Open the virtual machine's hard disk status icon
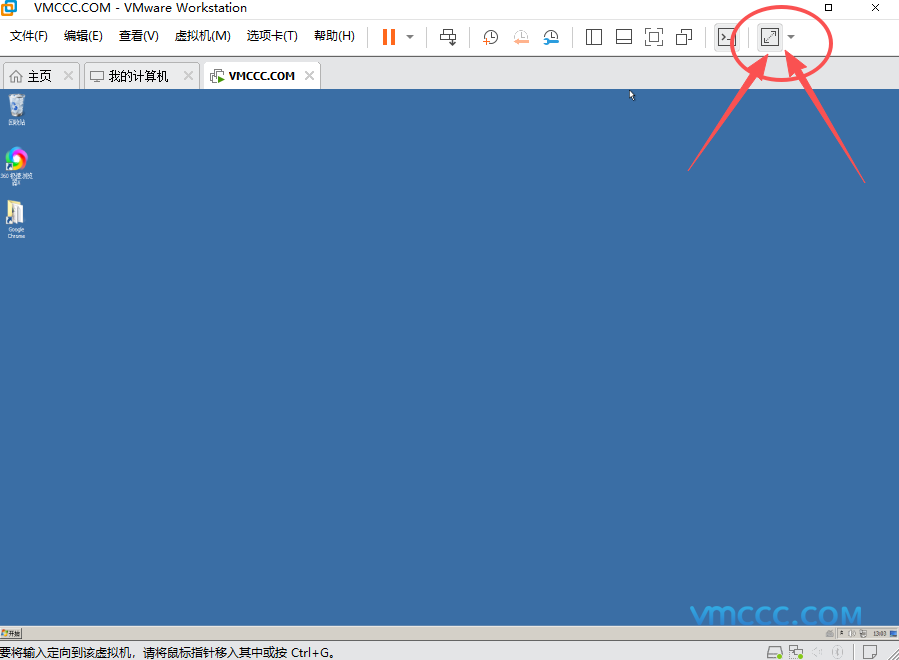The width and height of the screenshot is (899, 660). [774, 651]
